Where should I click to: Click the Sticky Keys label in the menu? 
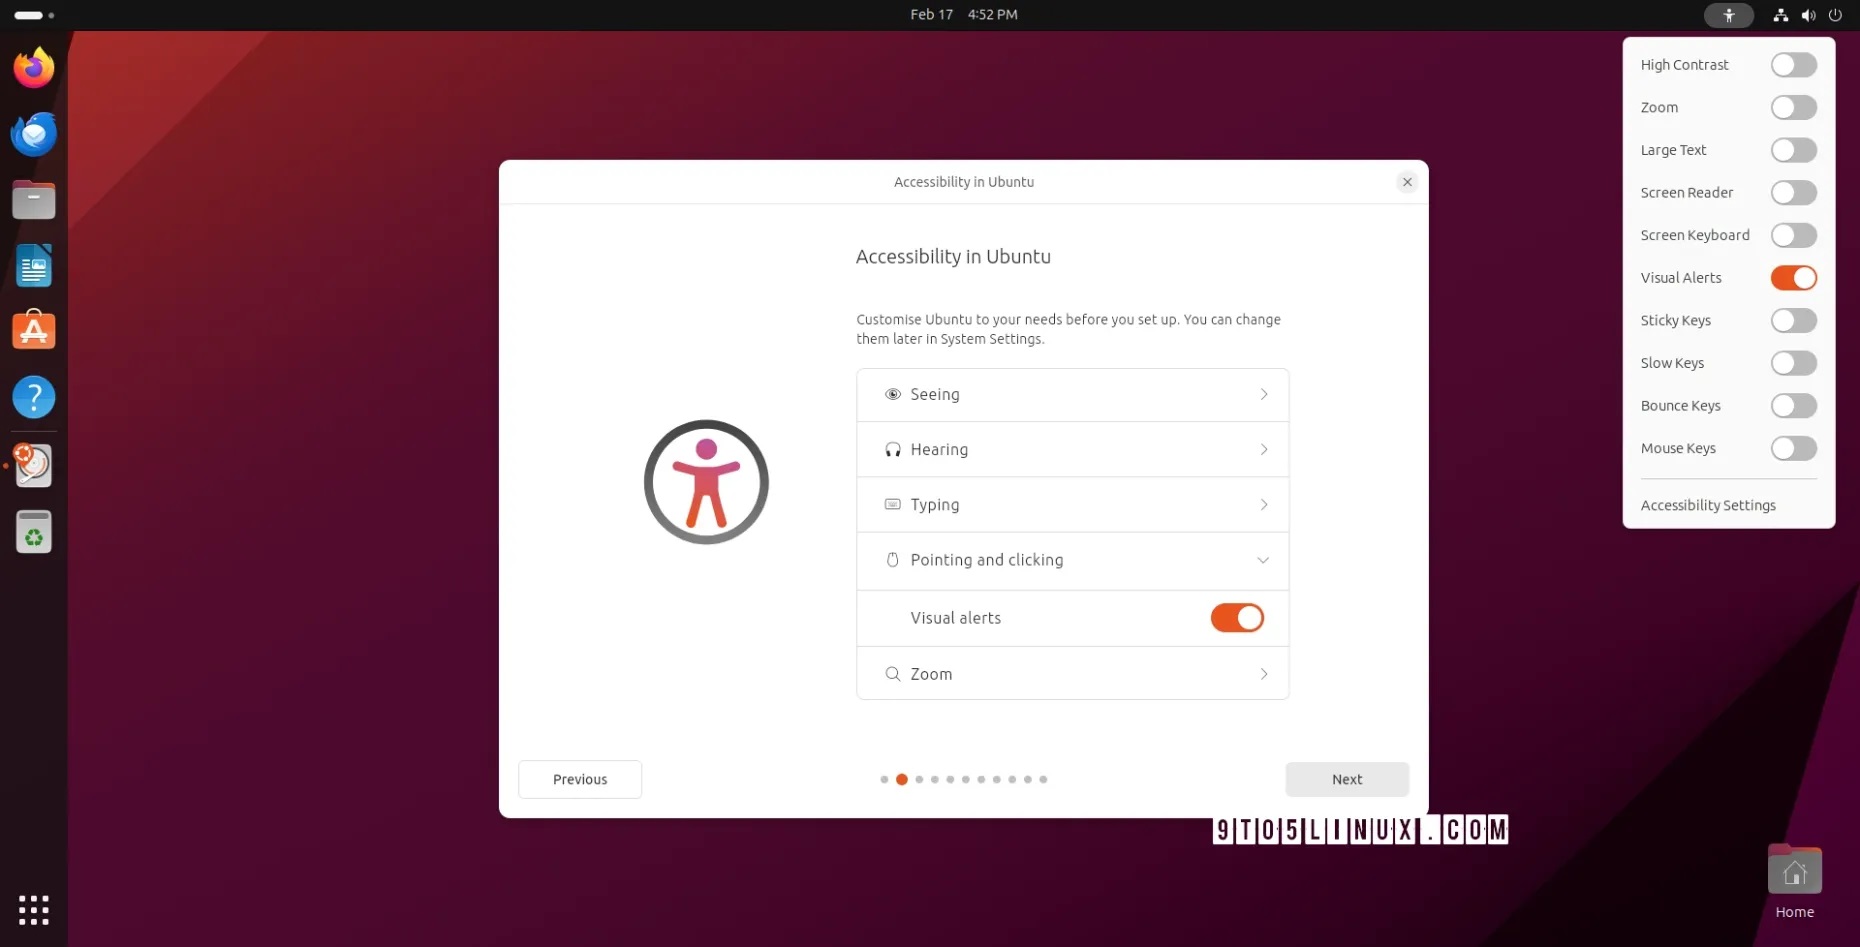pyautogui.click(x=1675, y=321)
